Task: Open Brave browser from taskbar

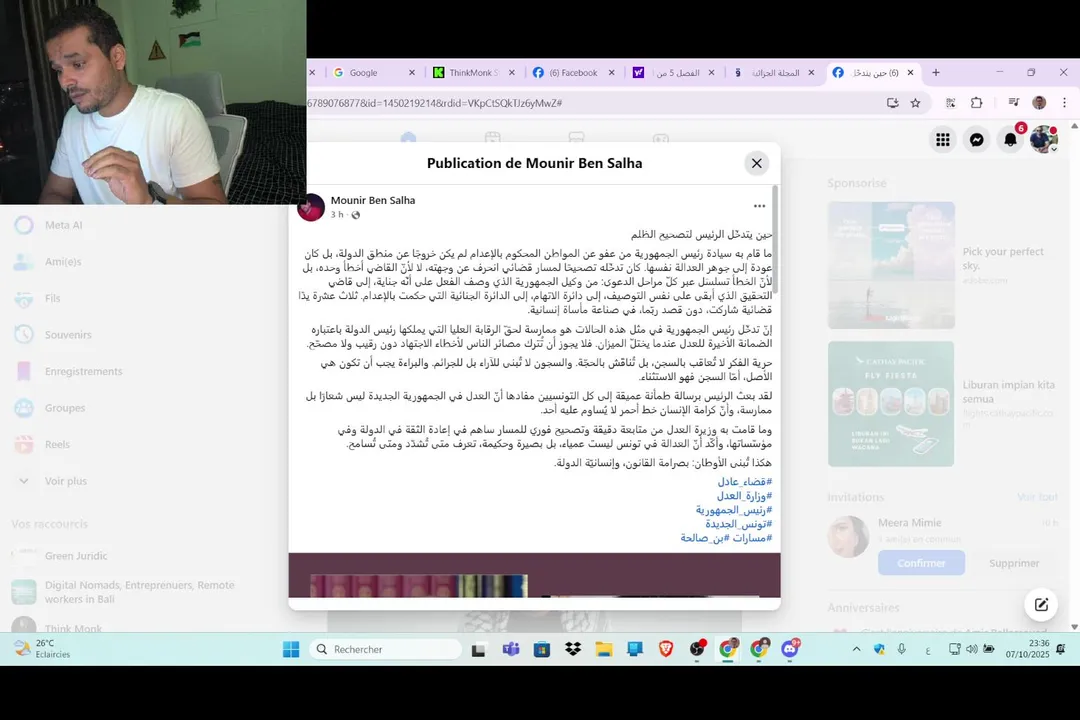Action: tap(666, 649)
